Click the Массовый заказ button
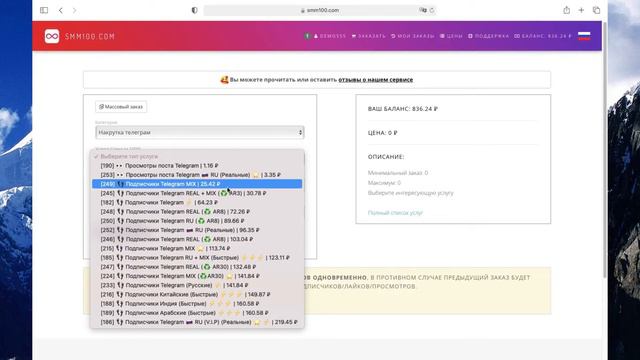 121,107
